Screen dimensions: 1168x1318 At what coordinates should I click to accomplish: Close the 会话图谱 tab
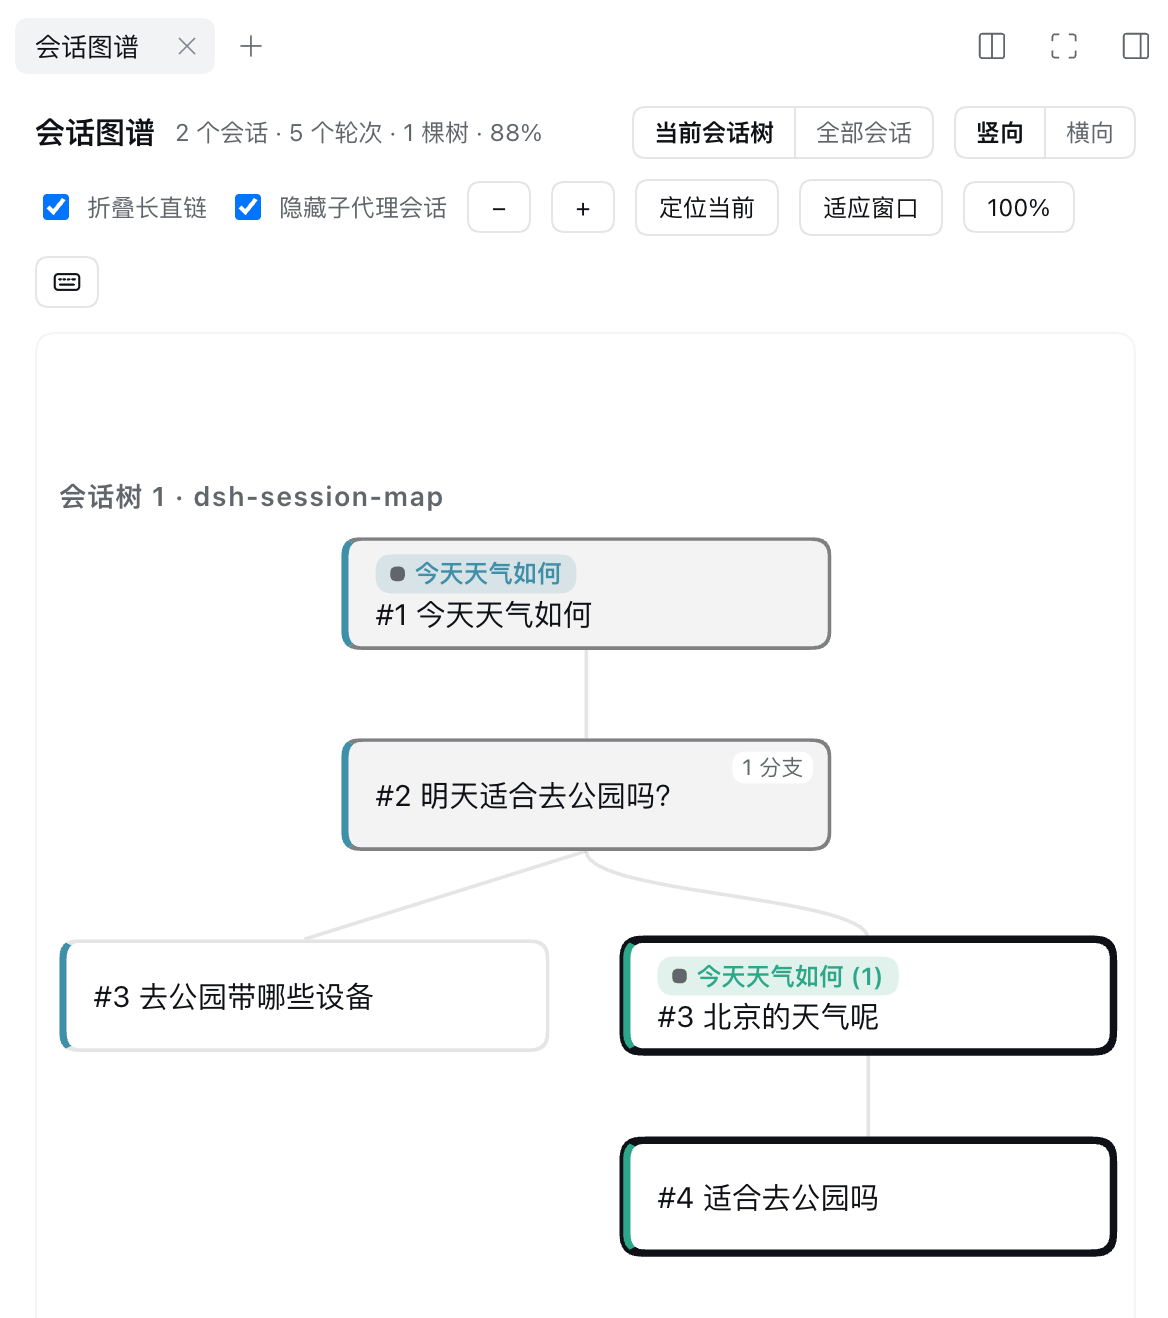click(x=187, y=46)
